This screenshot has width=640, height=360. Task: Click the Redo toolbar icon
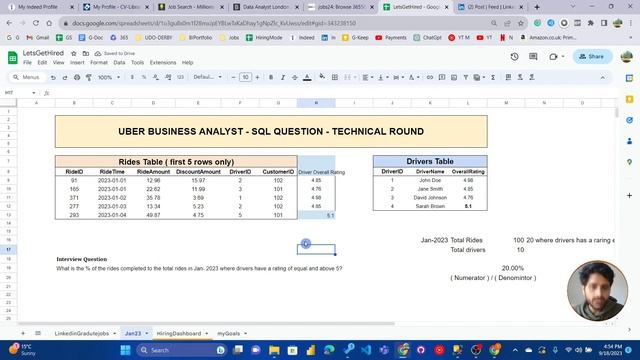click(x=65, y=77)
